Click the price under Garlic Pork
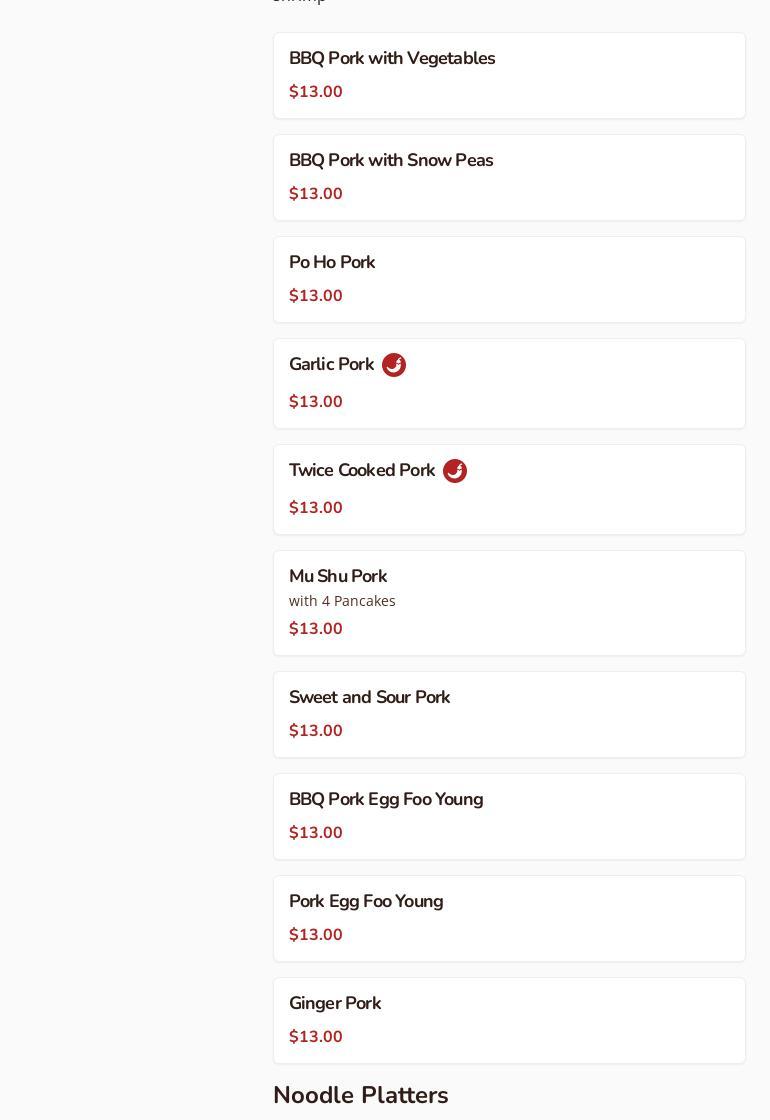Viewport: 770px width, 1120px height. point(316,402)
